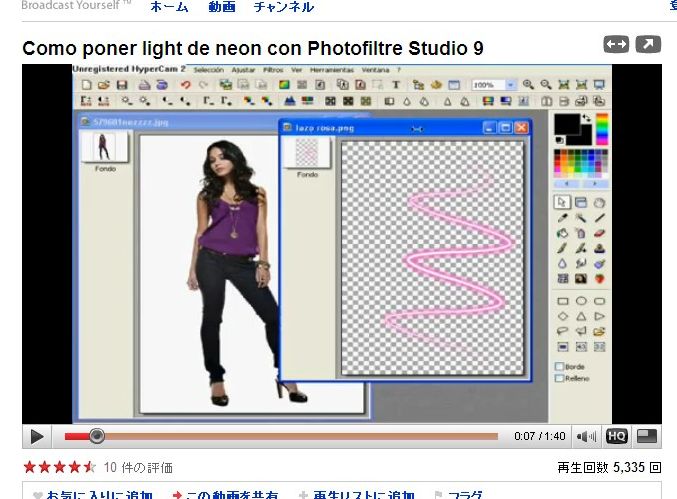Screen dimensions: 677x499
Task: Click 再生リストに追加 link
Action: [x=364, y=495]
